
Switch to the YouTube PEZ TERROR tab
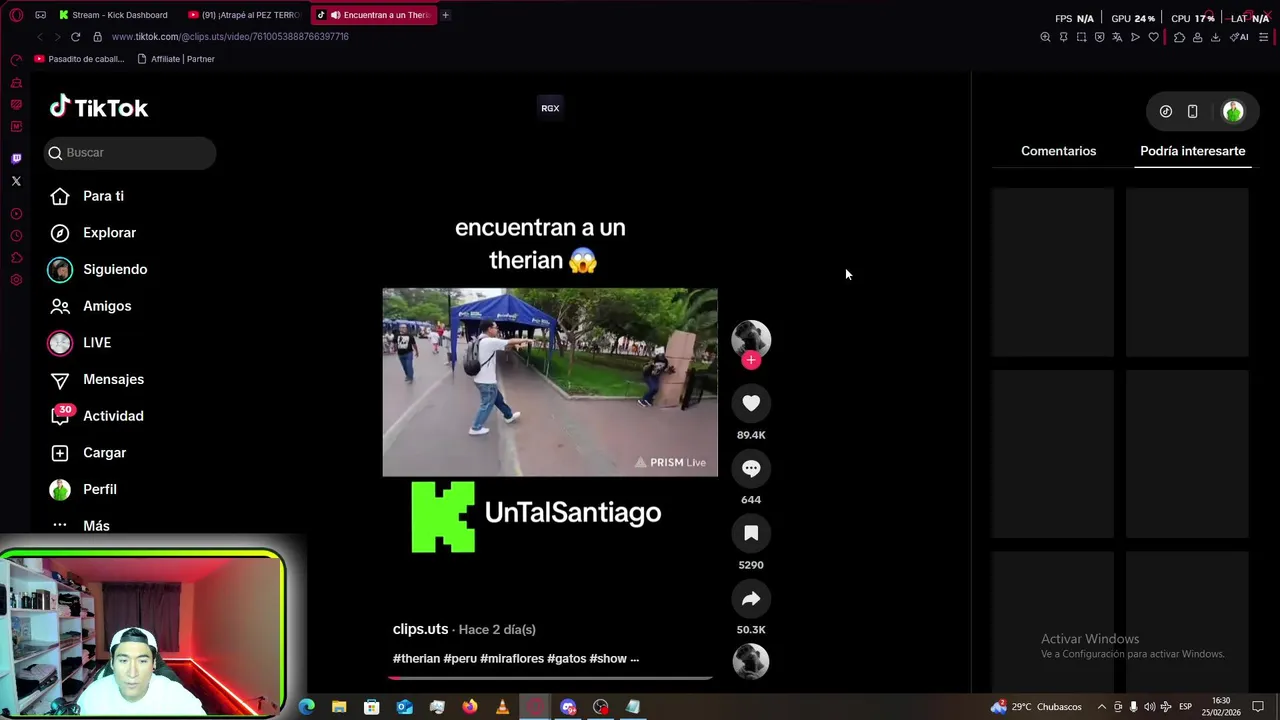coord(245,15)
